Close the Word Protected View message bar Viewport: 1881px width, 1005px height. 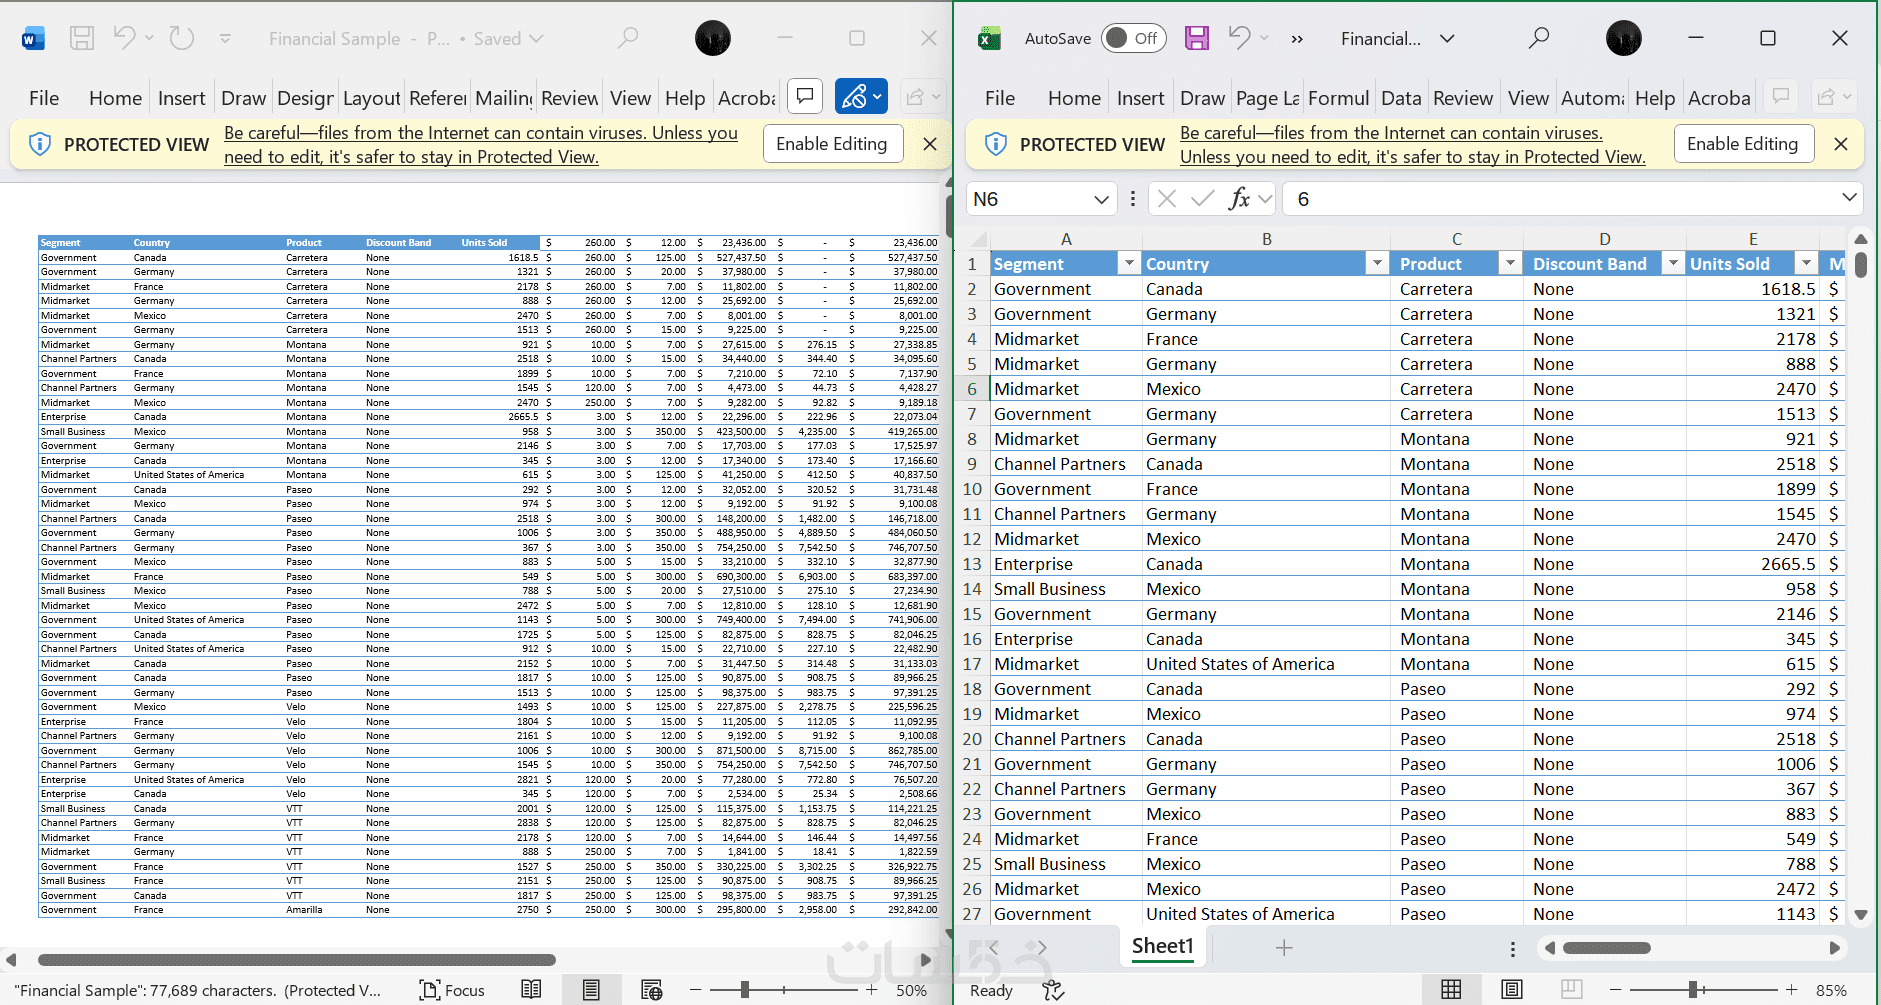[x=930, y=144]
